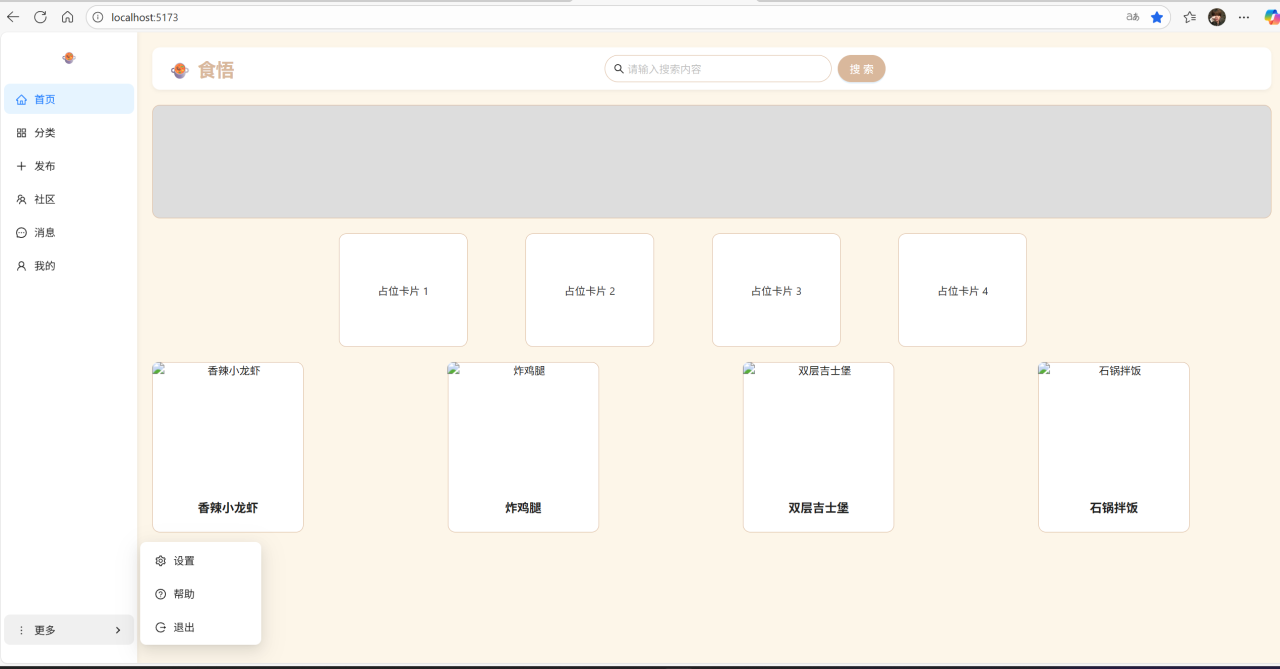Click the 分类 grid icon
Image resolution: width=1280 pixels, height=669 pixels.
[21, 133]
